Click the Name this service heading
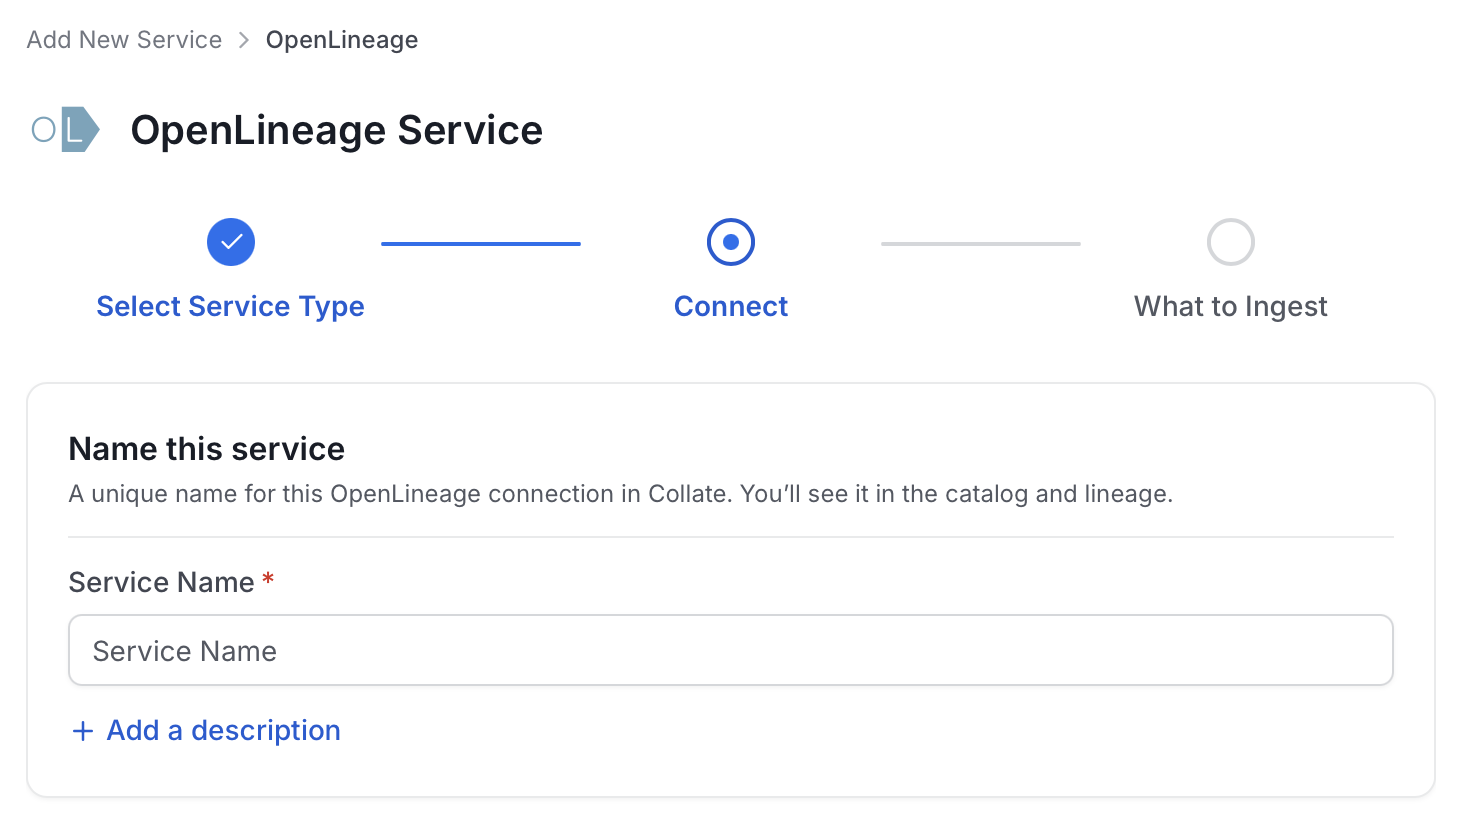 pyautogui.click(x=207, y=449)
